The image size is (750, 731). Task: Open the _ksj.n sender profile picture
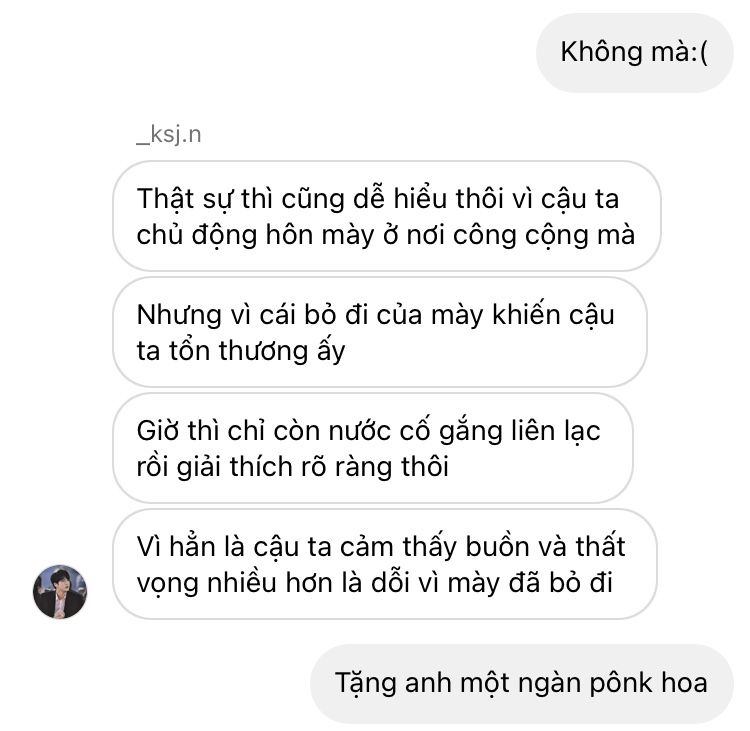coord(60,592)
